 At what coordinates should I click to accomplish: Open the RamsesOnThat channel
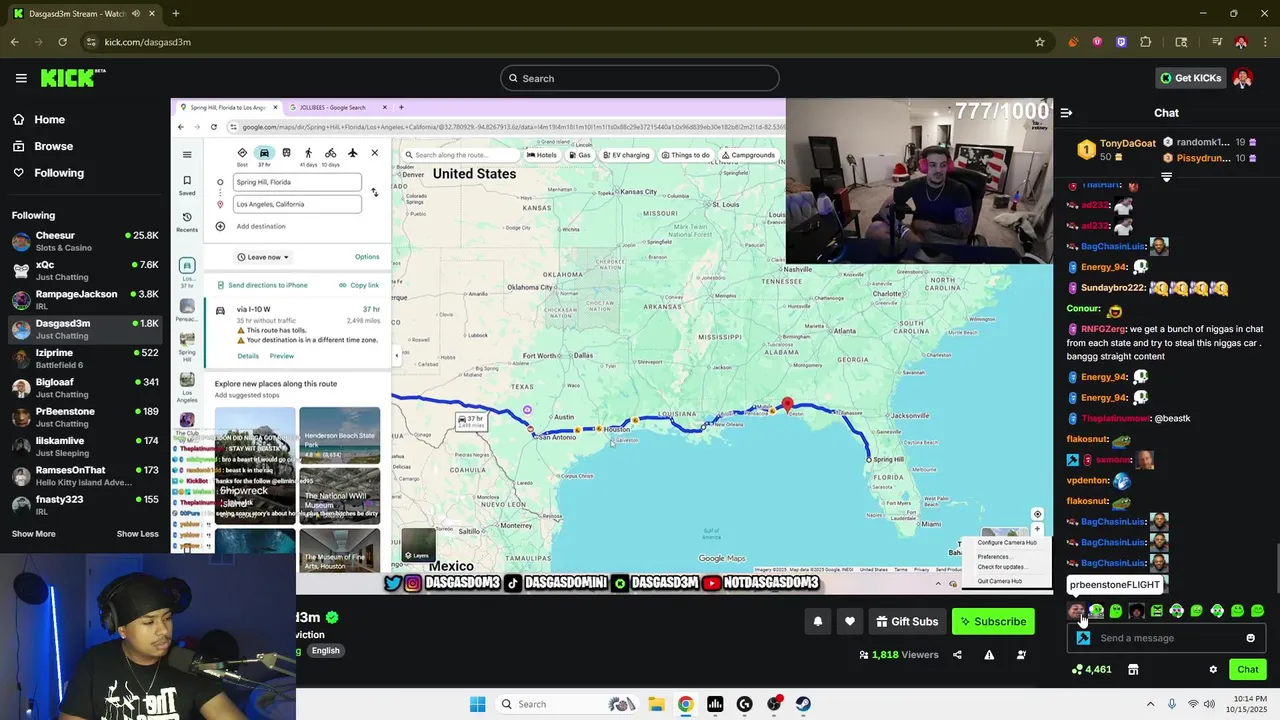(x=85, y=475)
